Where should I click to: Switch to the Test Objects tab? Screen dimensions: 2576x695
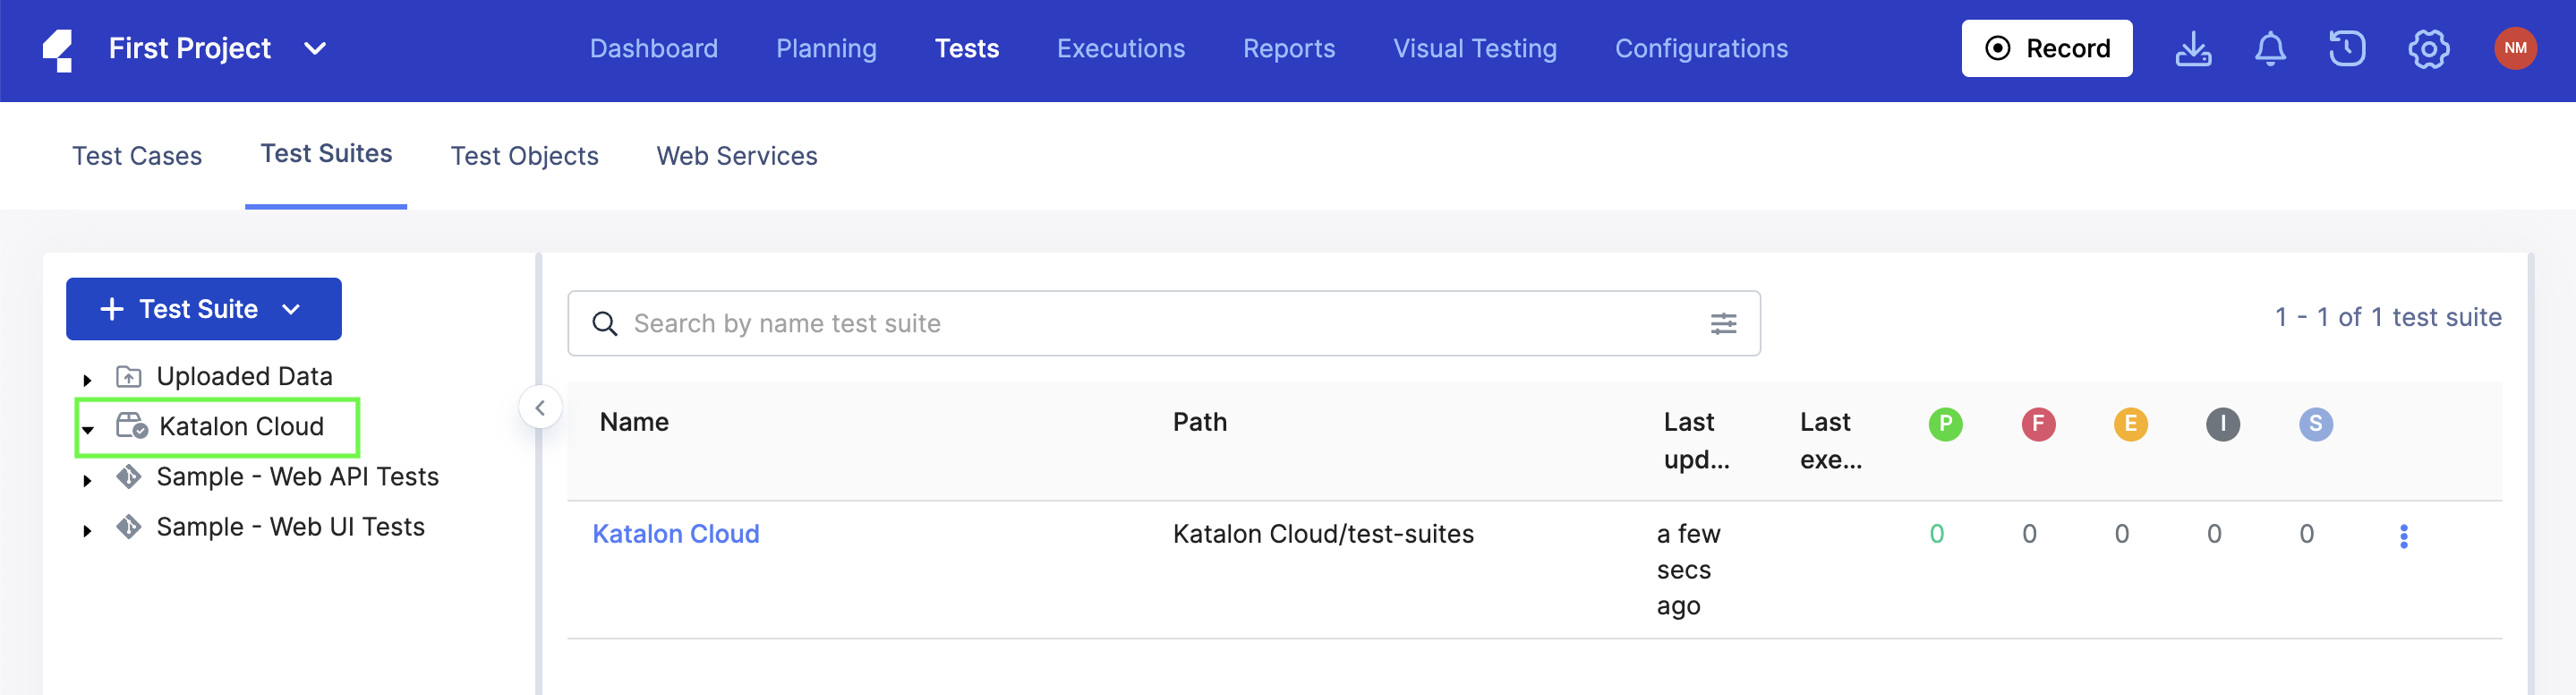[524, 156]
